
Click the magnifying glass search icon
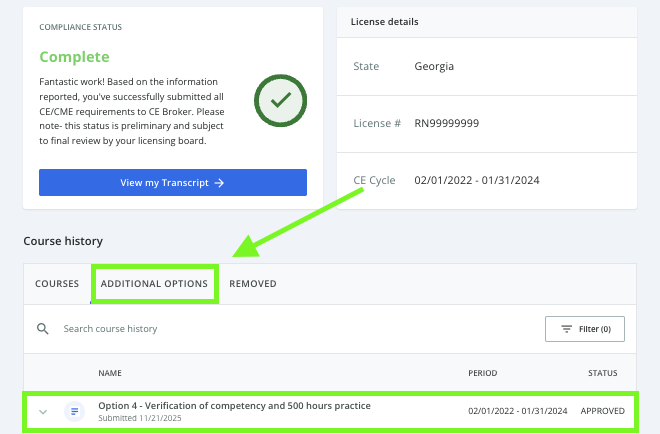click(x=42, y=328)
